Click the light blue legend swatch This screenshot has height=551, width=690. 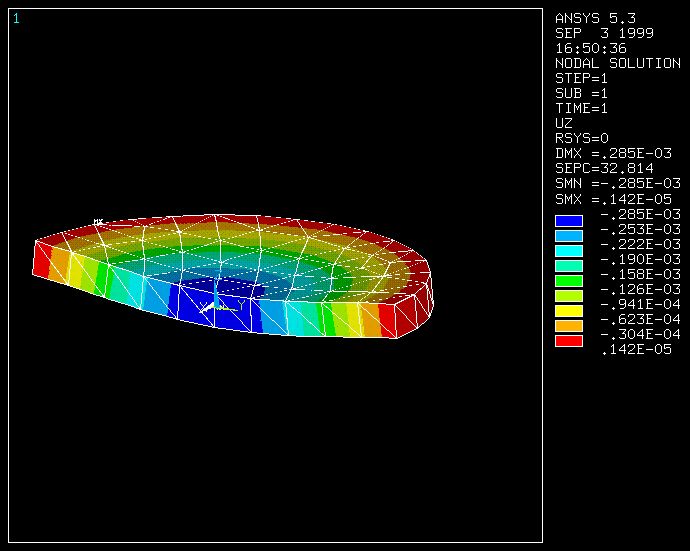click(569, 236)
